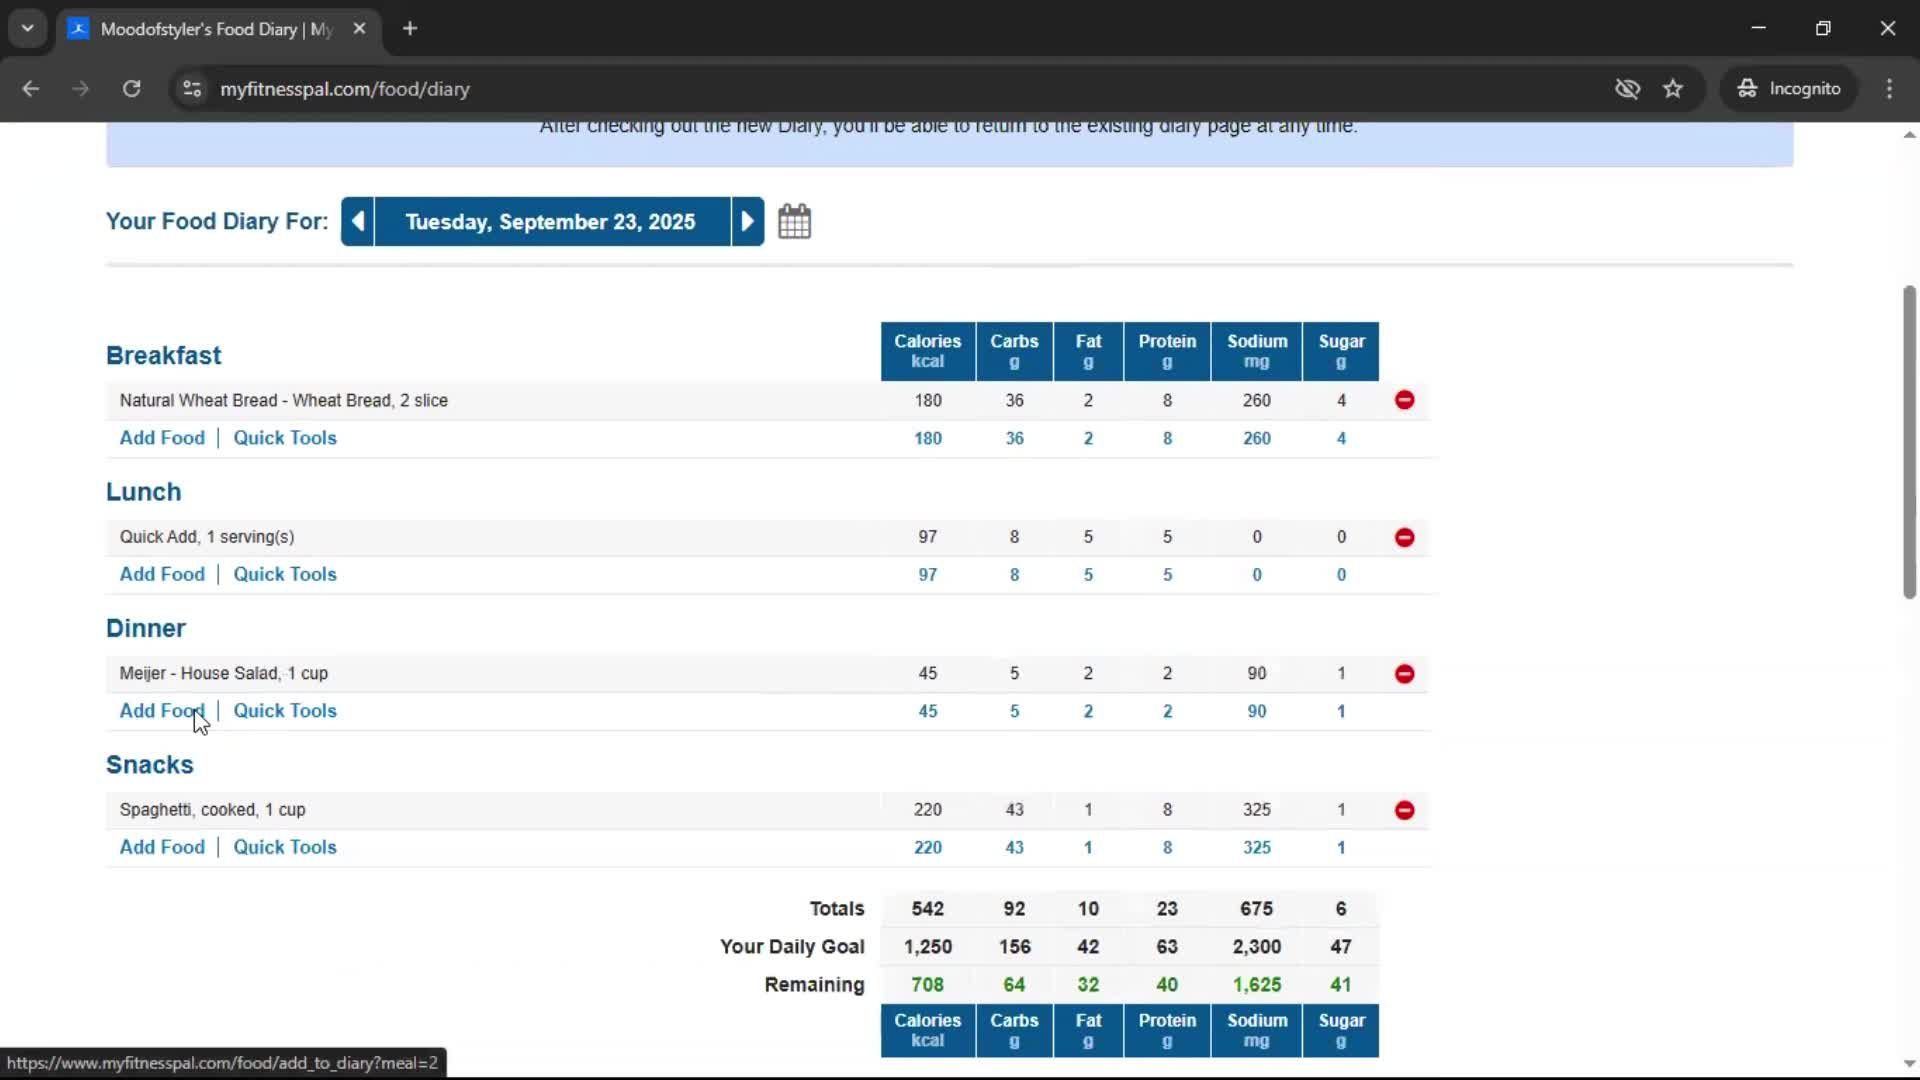Viewport: 1920px width, 1080px height.
Task: Click daily goal calories value 1,250
Action: point(928,947)
